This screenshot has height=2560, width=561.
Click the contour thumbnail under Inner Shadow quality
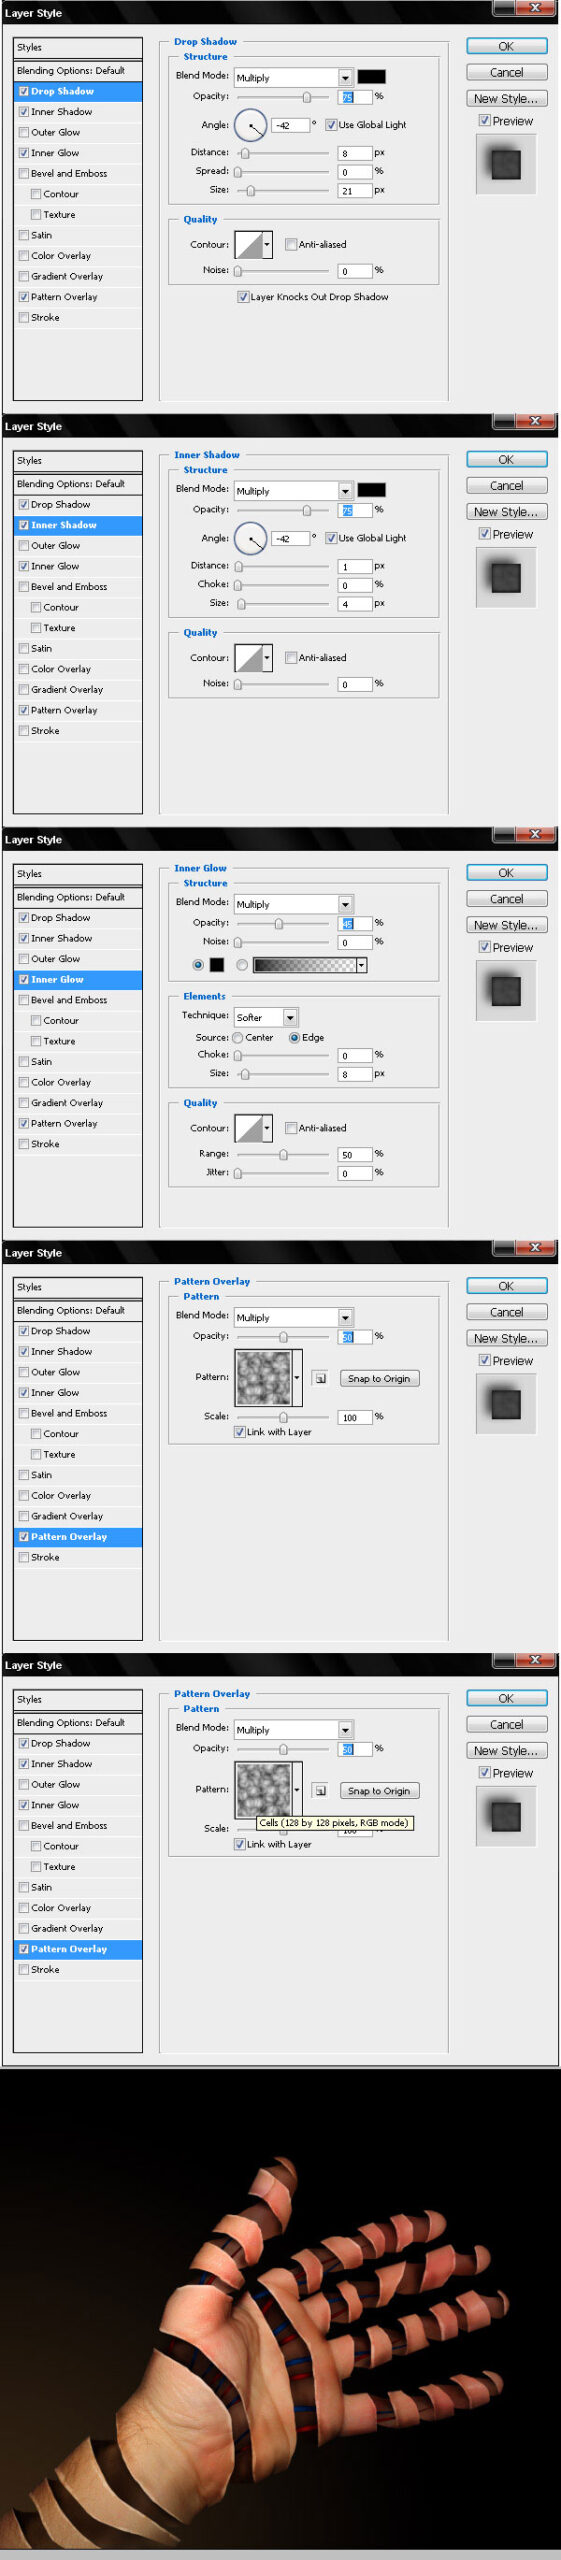tap(248, 657)
